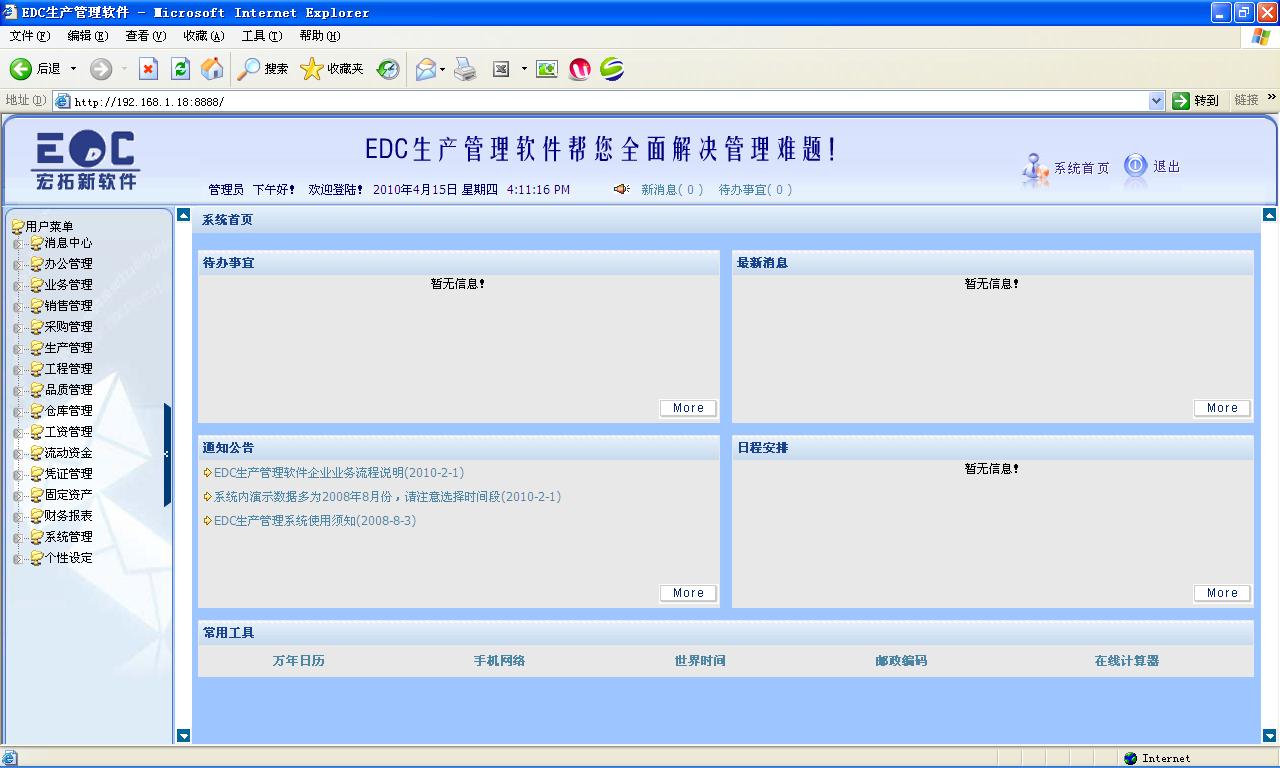Collapse the left menu panel via edge arrow
The image size is (1280, 768).
166,453
